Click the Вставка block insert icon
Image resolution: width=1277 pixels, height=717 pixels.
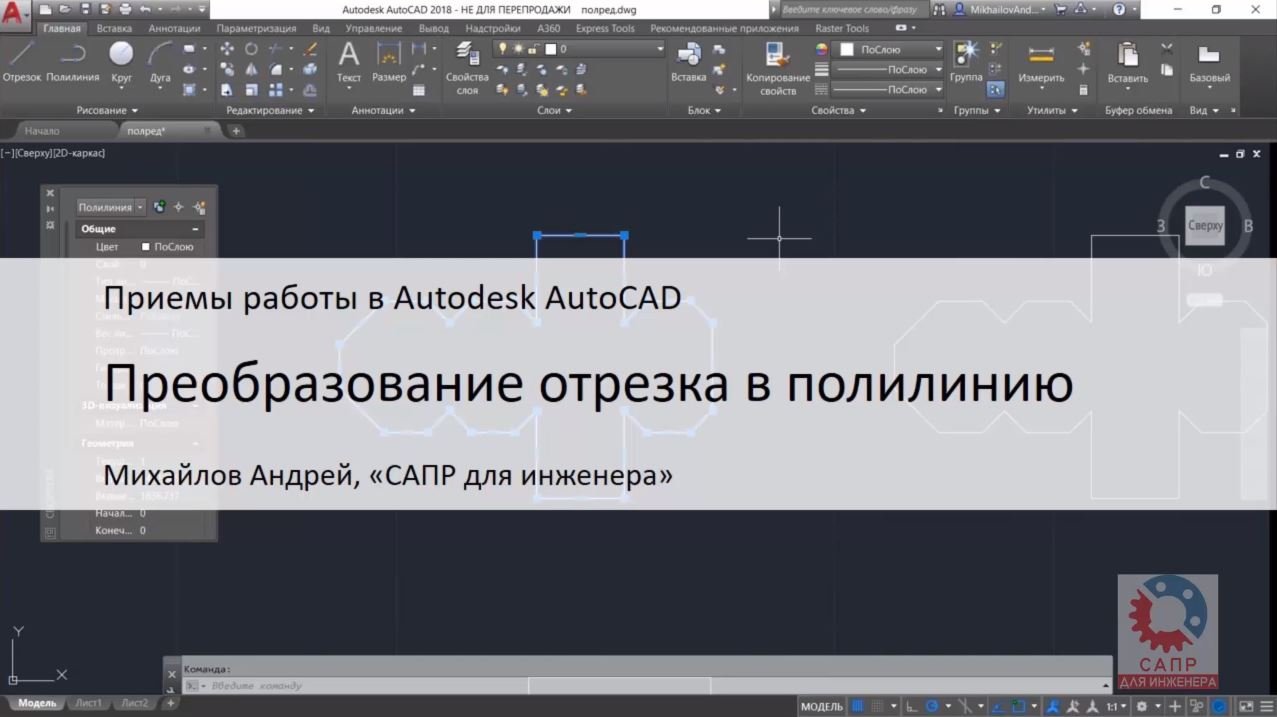(x=688, y=62)
